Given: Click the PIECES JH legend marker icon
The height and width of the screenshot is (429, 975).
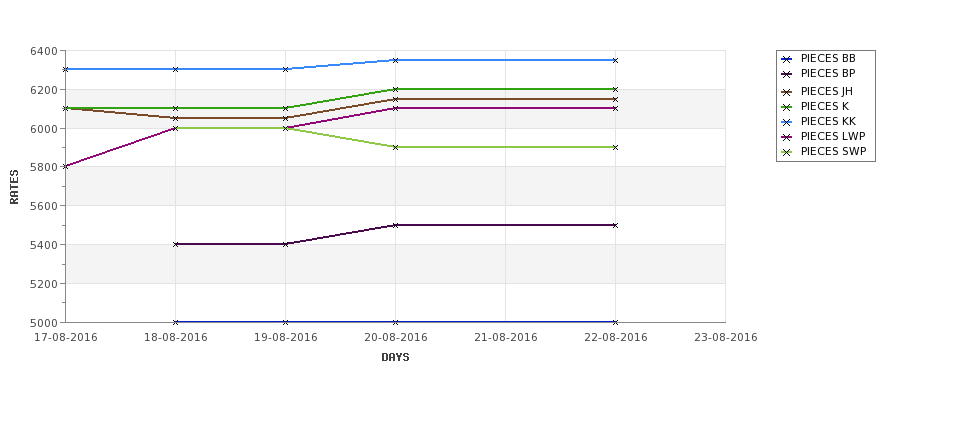Looking at the screenshot, I should [x=787, y=92].
